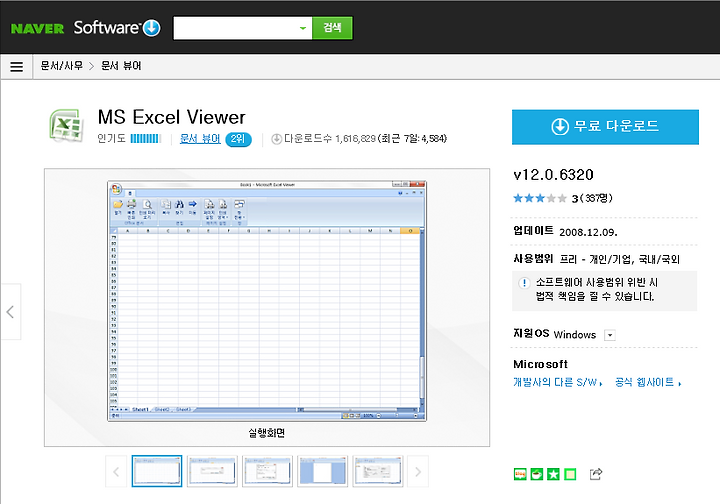Click the large Excel Viewer screenshot preview
This screenshot has width=720, height=504.
pyautogui.click(x=267, y=301)
